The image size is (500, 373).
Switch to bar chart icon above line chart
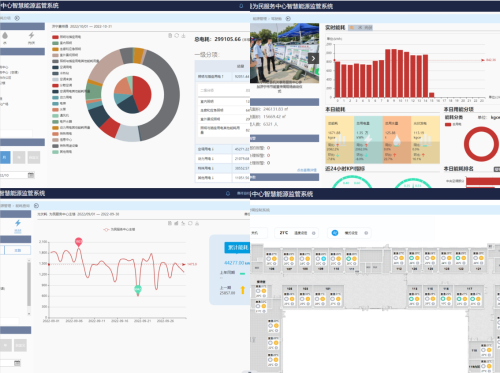177,223
